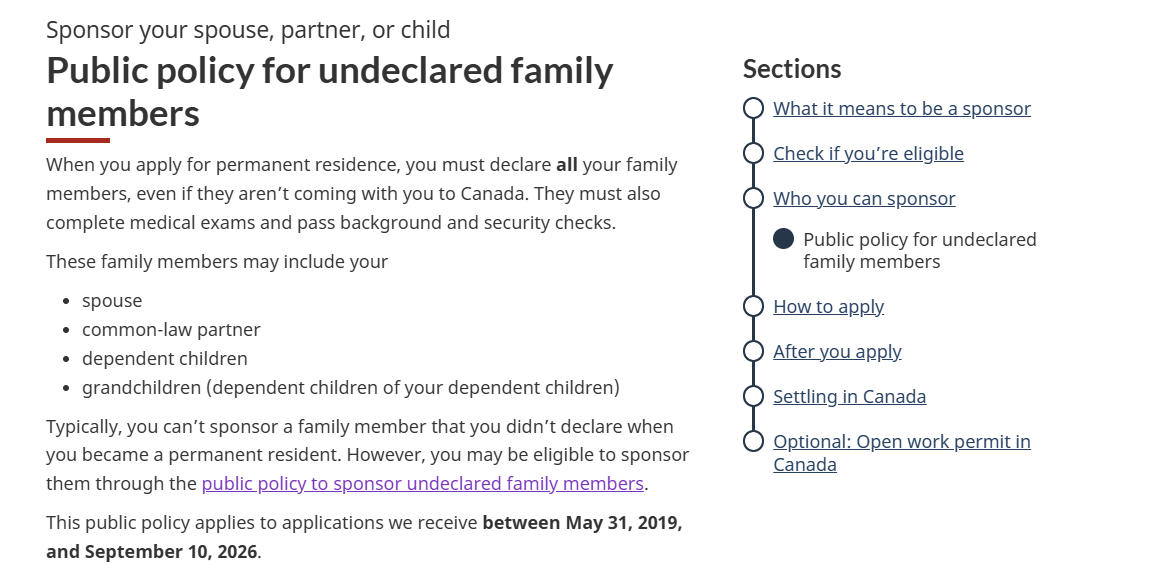Open After you apply section link
Viewport: 1152px width, 583px height.
pos(837,352)
